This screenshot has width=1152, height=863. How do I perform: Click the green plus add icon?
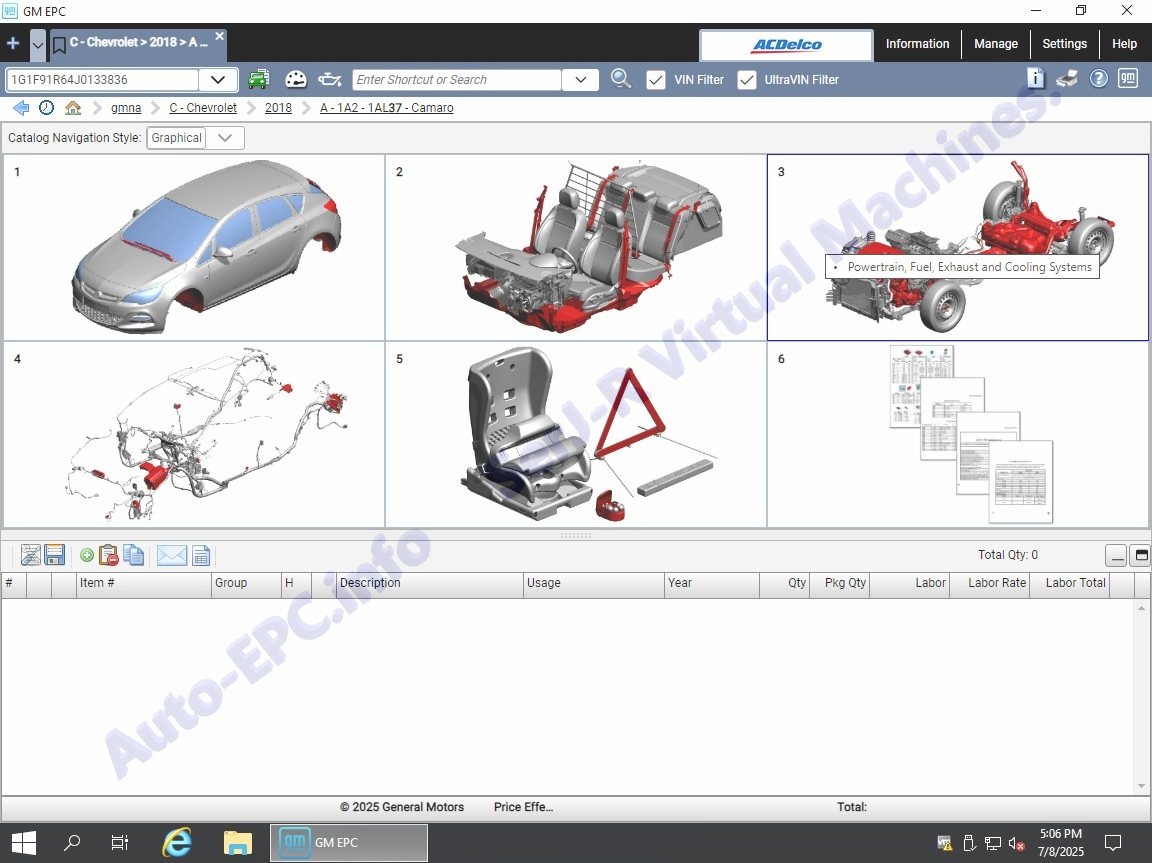(x=87, y=556)
